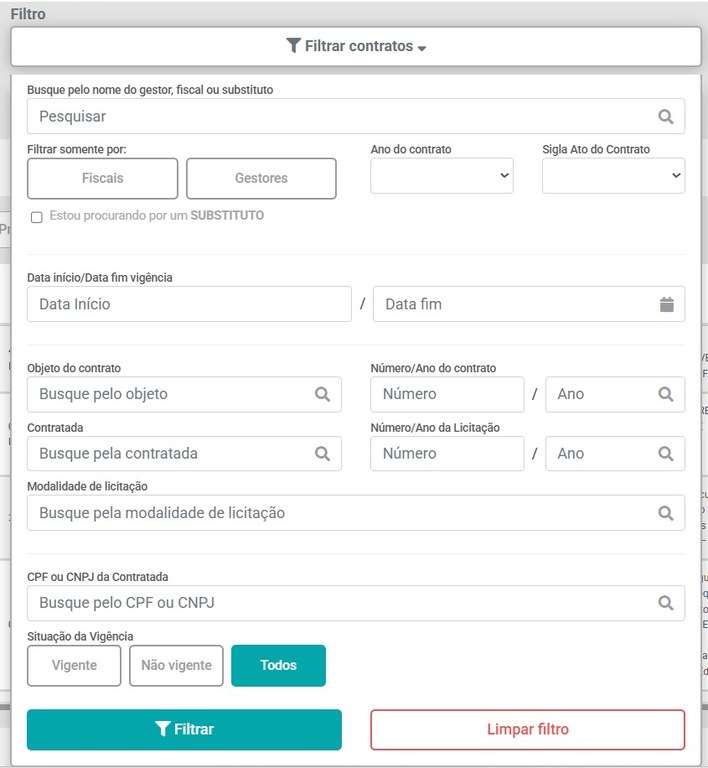
Task: Open the Sigla Ato do Contrato dropdown
Action: pyautogui.click(x=613, y=176)
